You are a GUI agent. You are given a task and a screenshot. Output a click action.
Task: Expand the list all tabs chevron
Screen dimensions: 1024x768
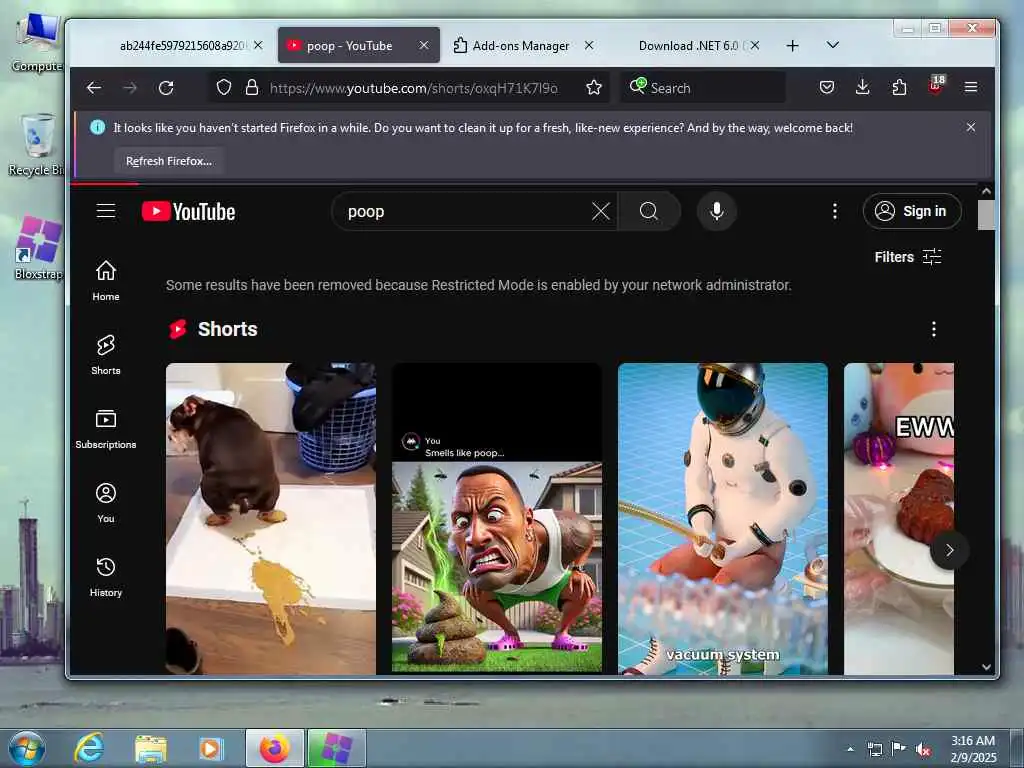coord(833,45)
